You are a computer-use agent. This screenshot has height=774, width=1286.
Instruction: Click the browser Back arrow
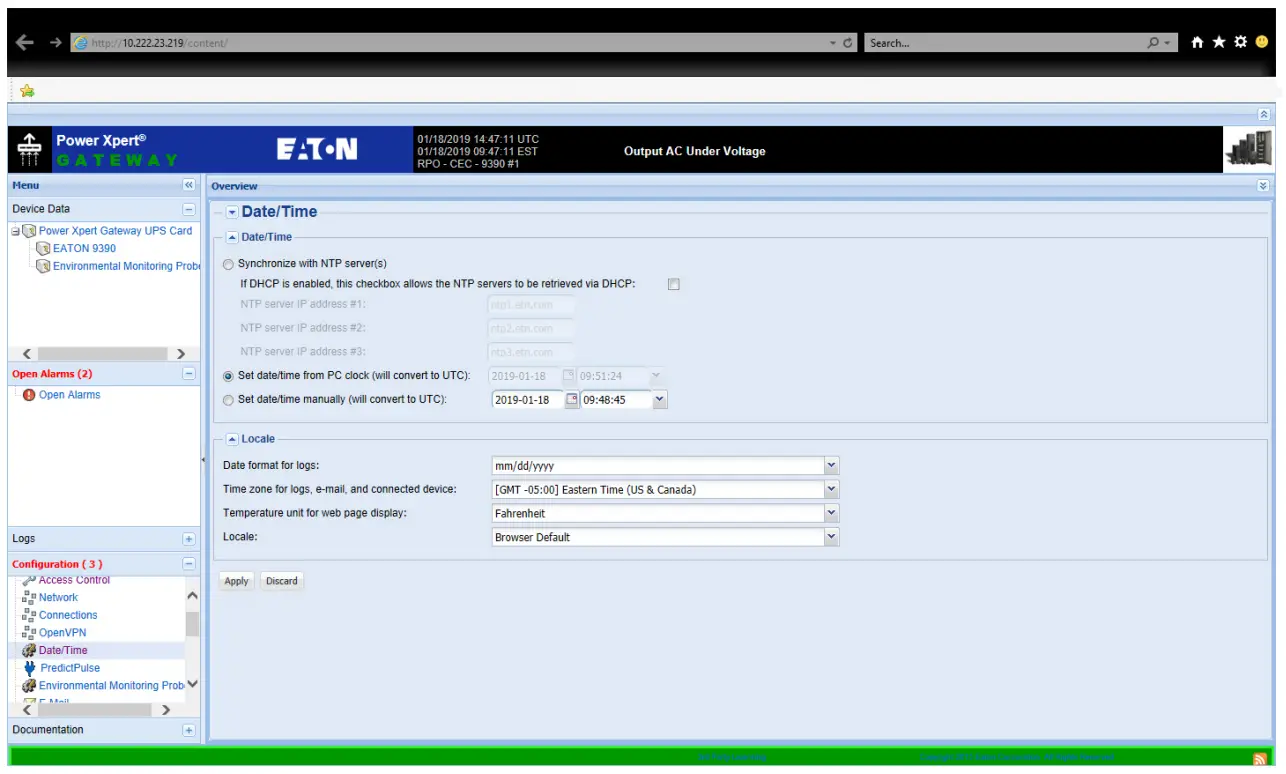coord(25,43)
